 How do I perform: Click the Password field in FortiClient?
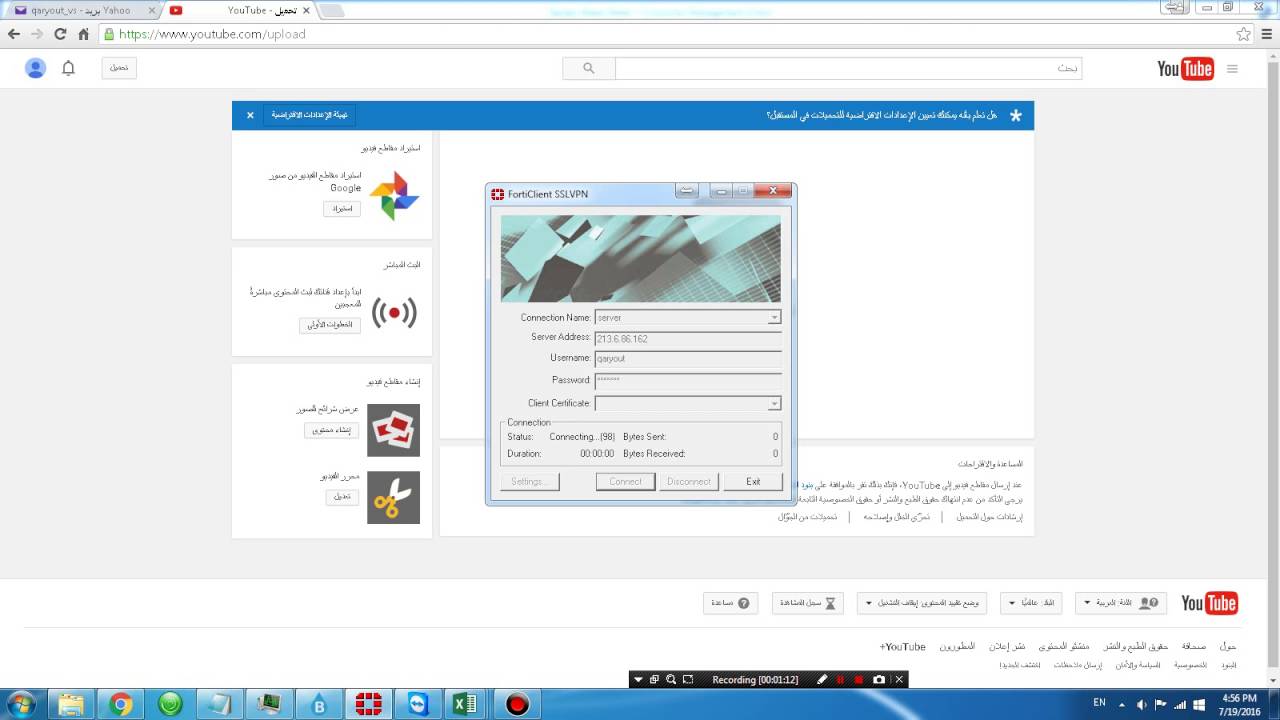click(688, 381)
